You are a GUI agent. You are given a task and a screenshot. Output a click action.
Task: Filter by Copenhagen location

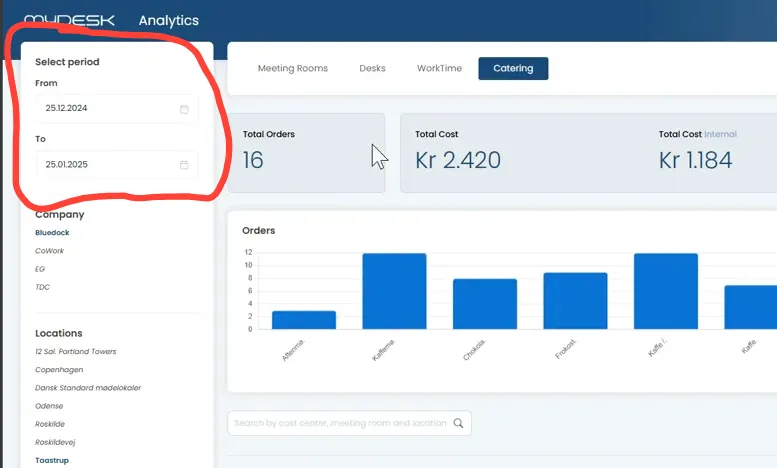[59, 370]
